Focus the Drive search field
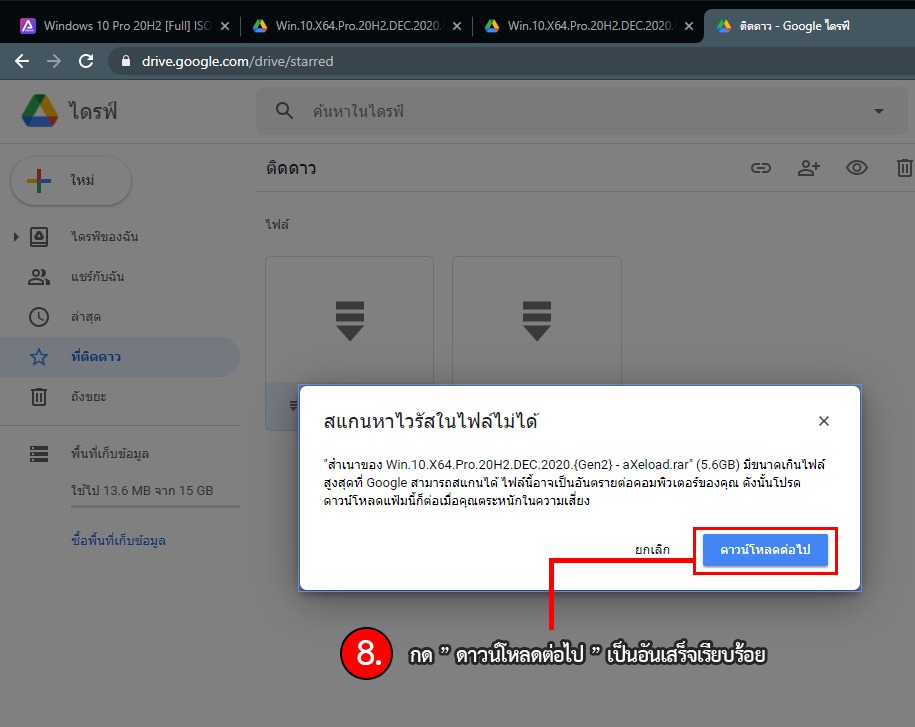915x727 pixels. (581, 111)
